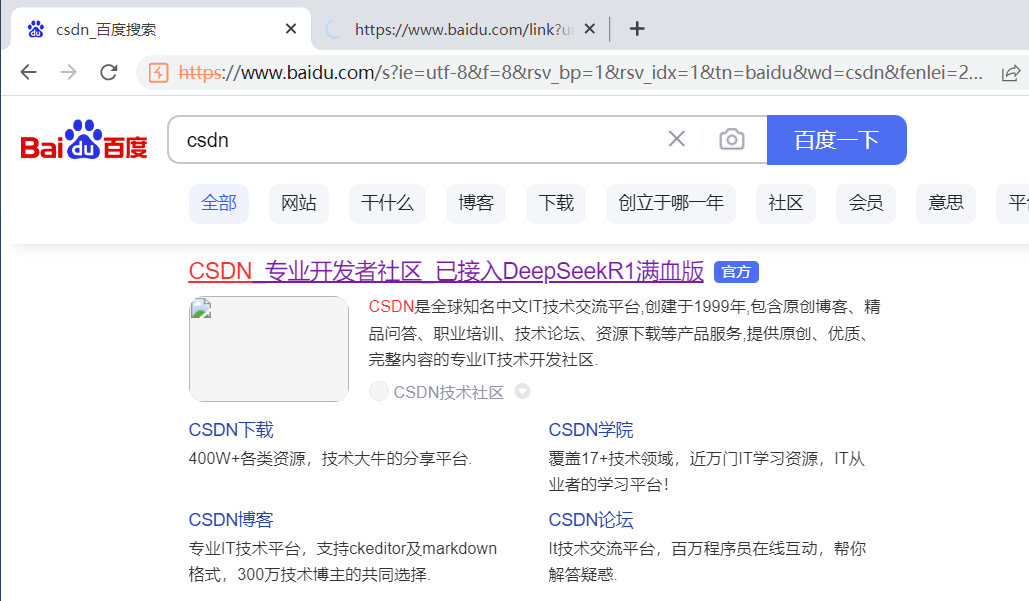Click the browser forward arrow
1029x601 pixels.
[x=68, y=72]
